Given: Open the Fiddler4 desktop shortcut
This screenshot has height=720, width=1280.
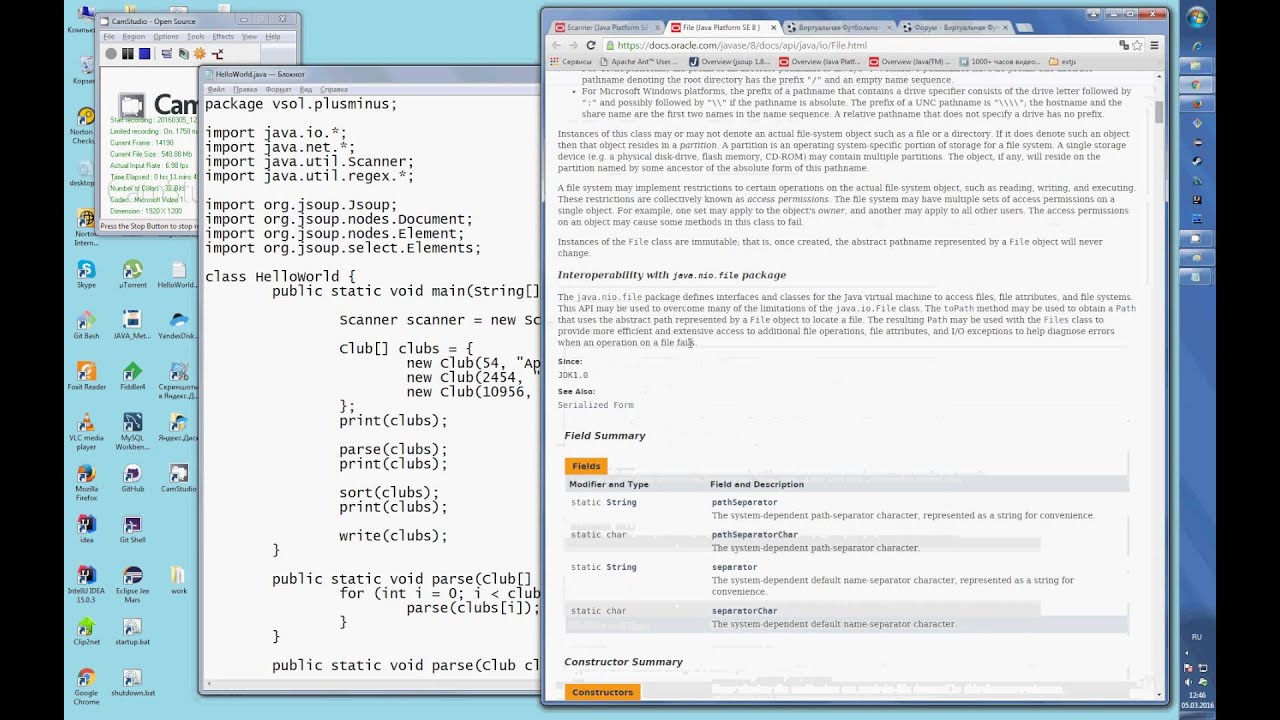Looking at the screenshot, I should (x=132, y=376).
